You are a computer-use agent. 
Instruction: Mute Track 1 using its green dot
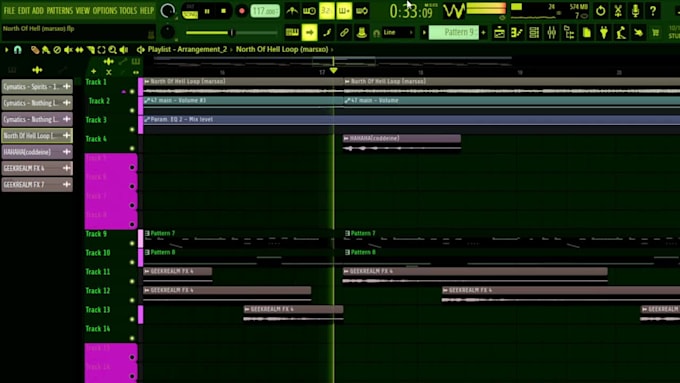click(x=132, y=92)
